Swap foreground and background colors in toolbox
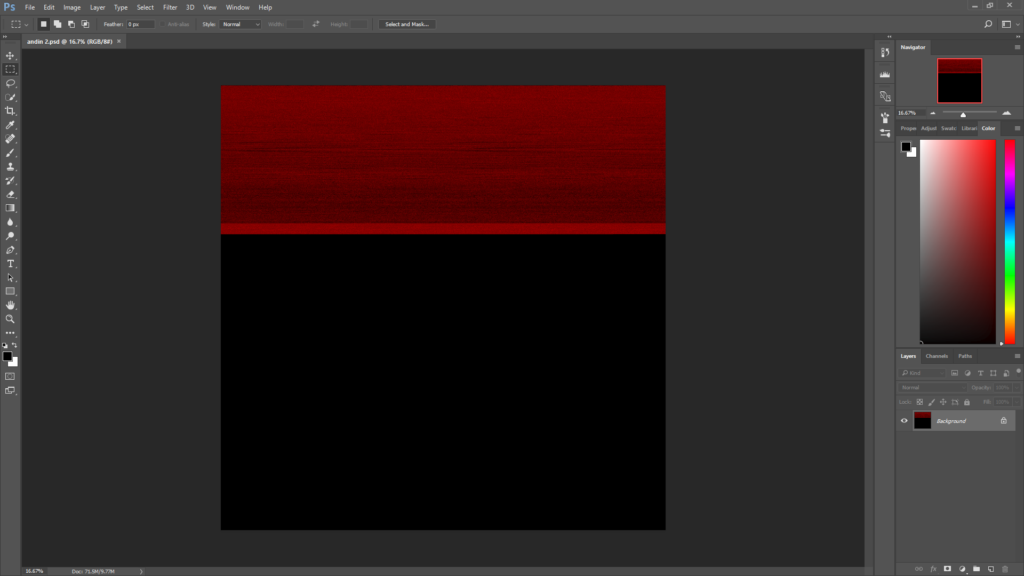 pos(14,345)
